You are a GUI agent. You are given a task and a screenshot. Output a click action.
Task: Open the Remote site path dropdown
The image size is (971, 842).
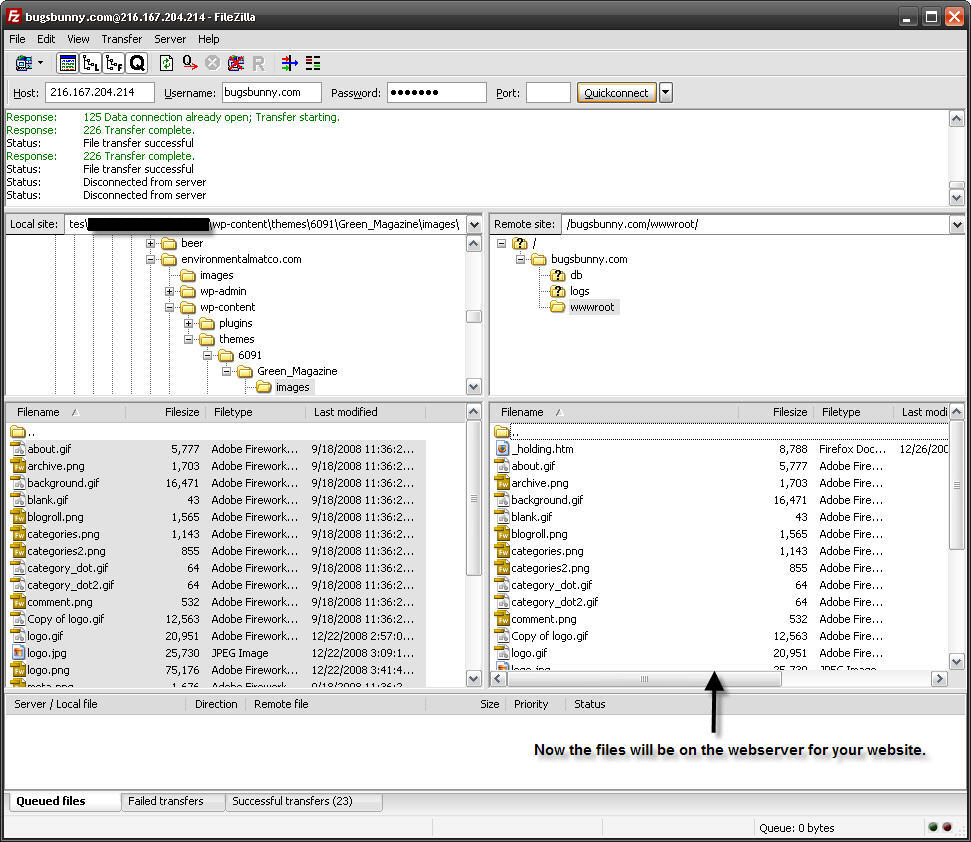tap(957, 224)
